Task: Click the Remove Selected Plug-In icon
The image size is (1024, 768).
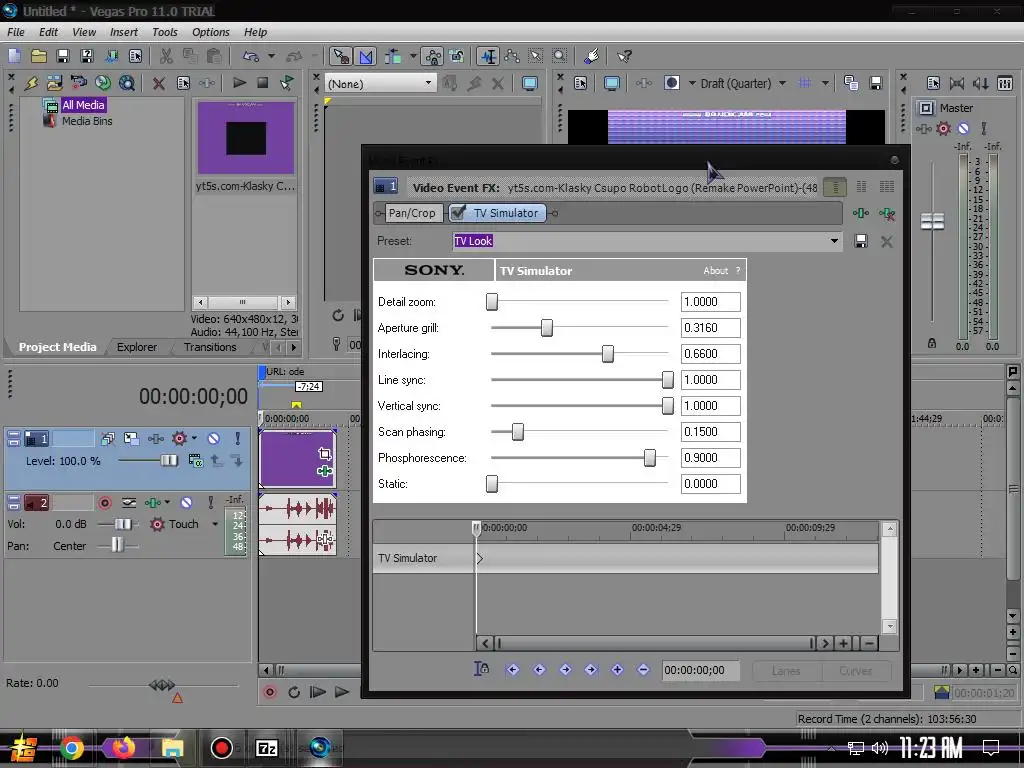Action: coord(887,213)
